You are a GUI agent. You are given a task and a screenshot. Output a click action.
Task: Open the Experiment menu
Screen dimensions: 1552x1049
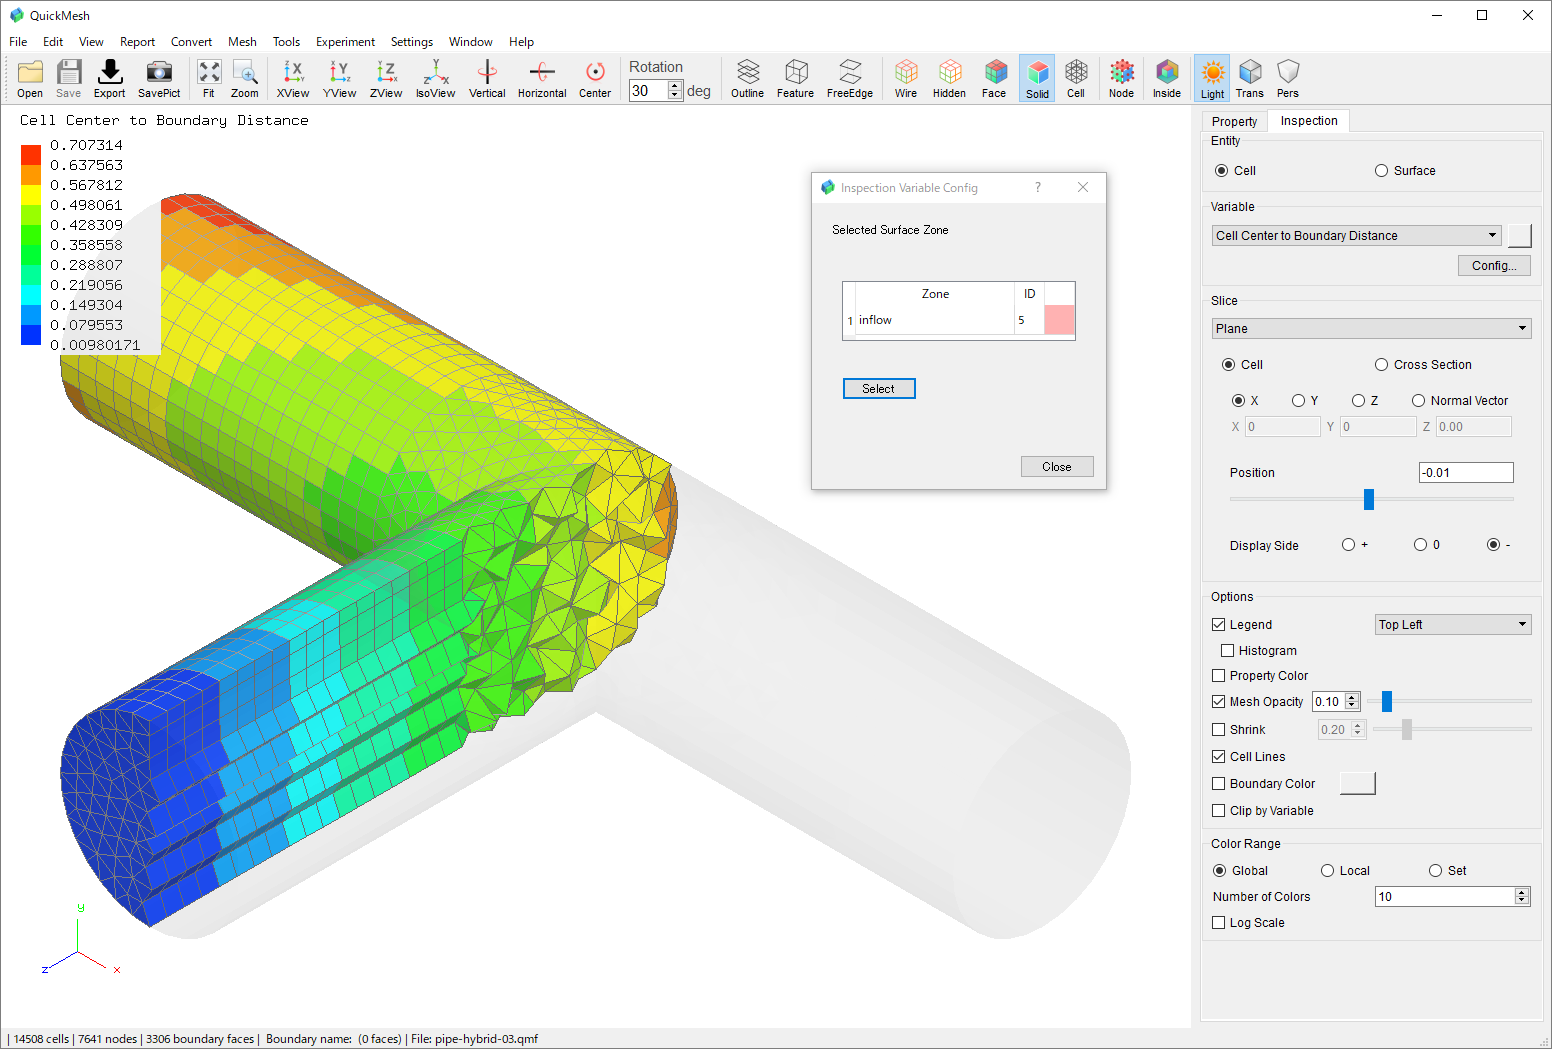click(x=345, y=42)
